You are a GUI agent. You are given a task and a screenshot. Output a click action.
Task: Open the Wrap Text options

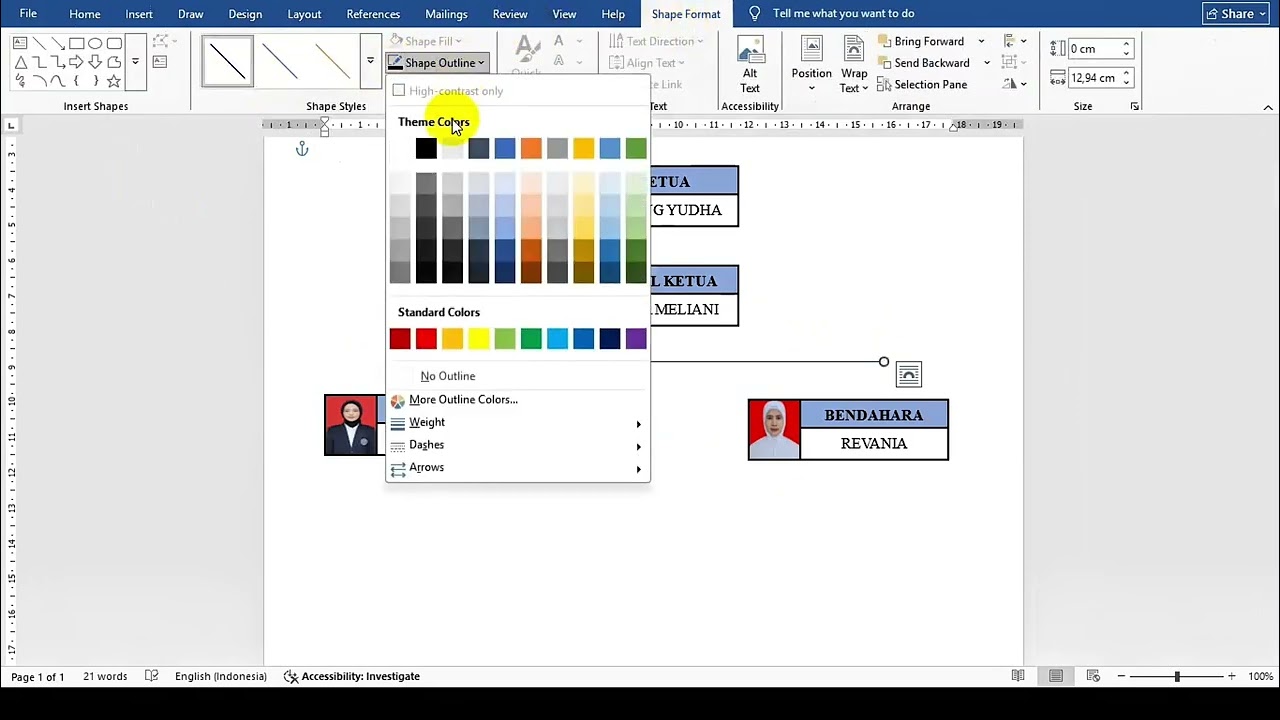tap(853, 66)
